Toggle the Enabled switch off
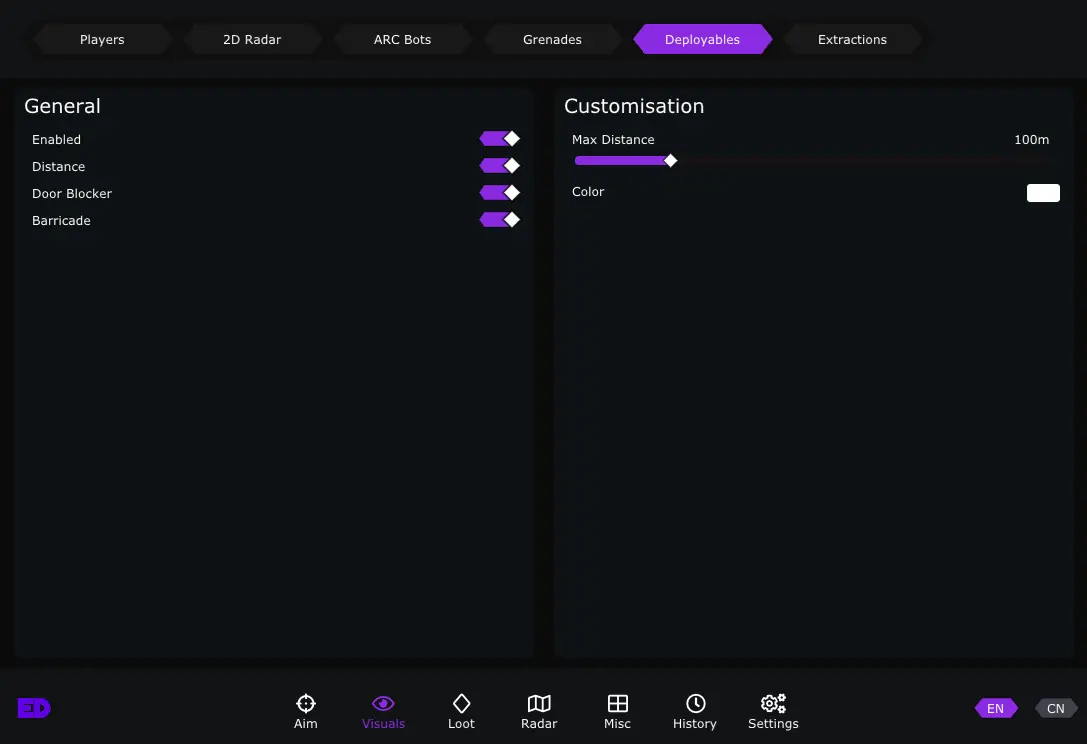Screen dimensions: 1087x744 500,139
